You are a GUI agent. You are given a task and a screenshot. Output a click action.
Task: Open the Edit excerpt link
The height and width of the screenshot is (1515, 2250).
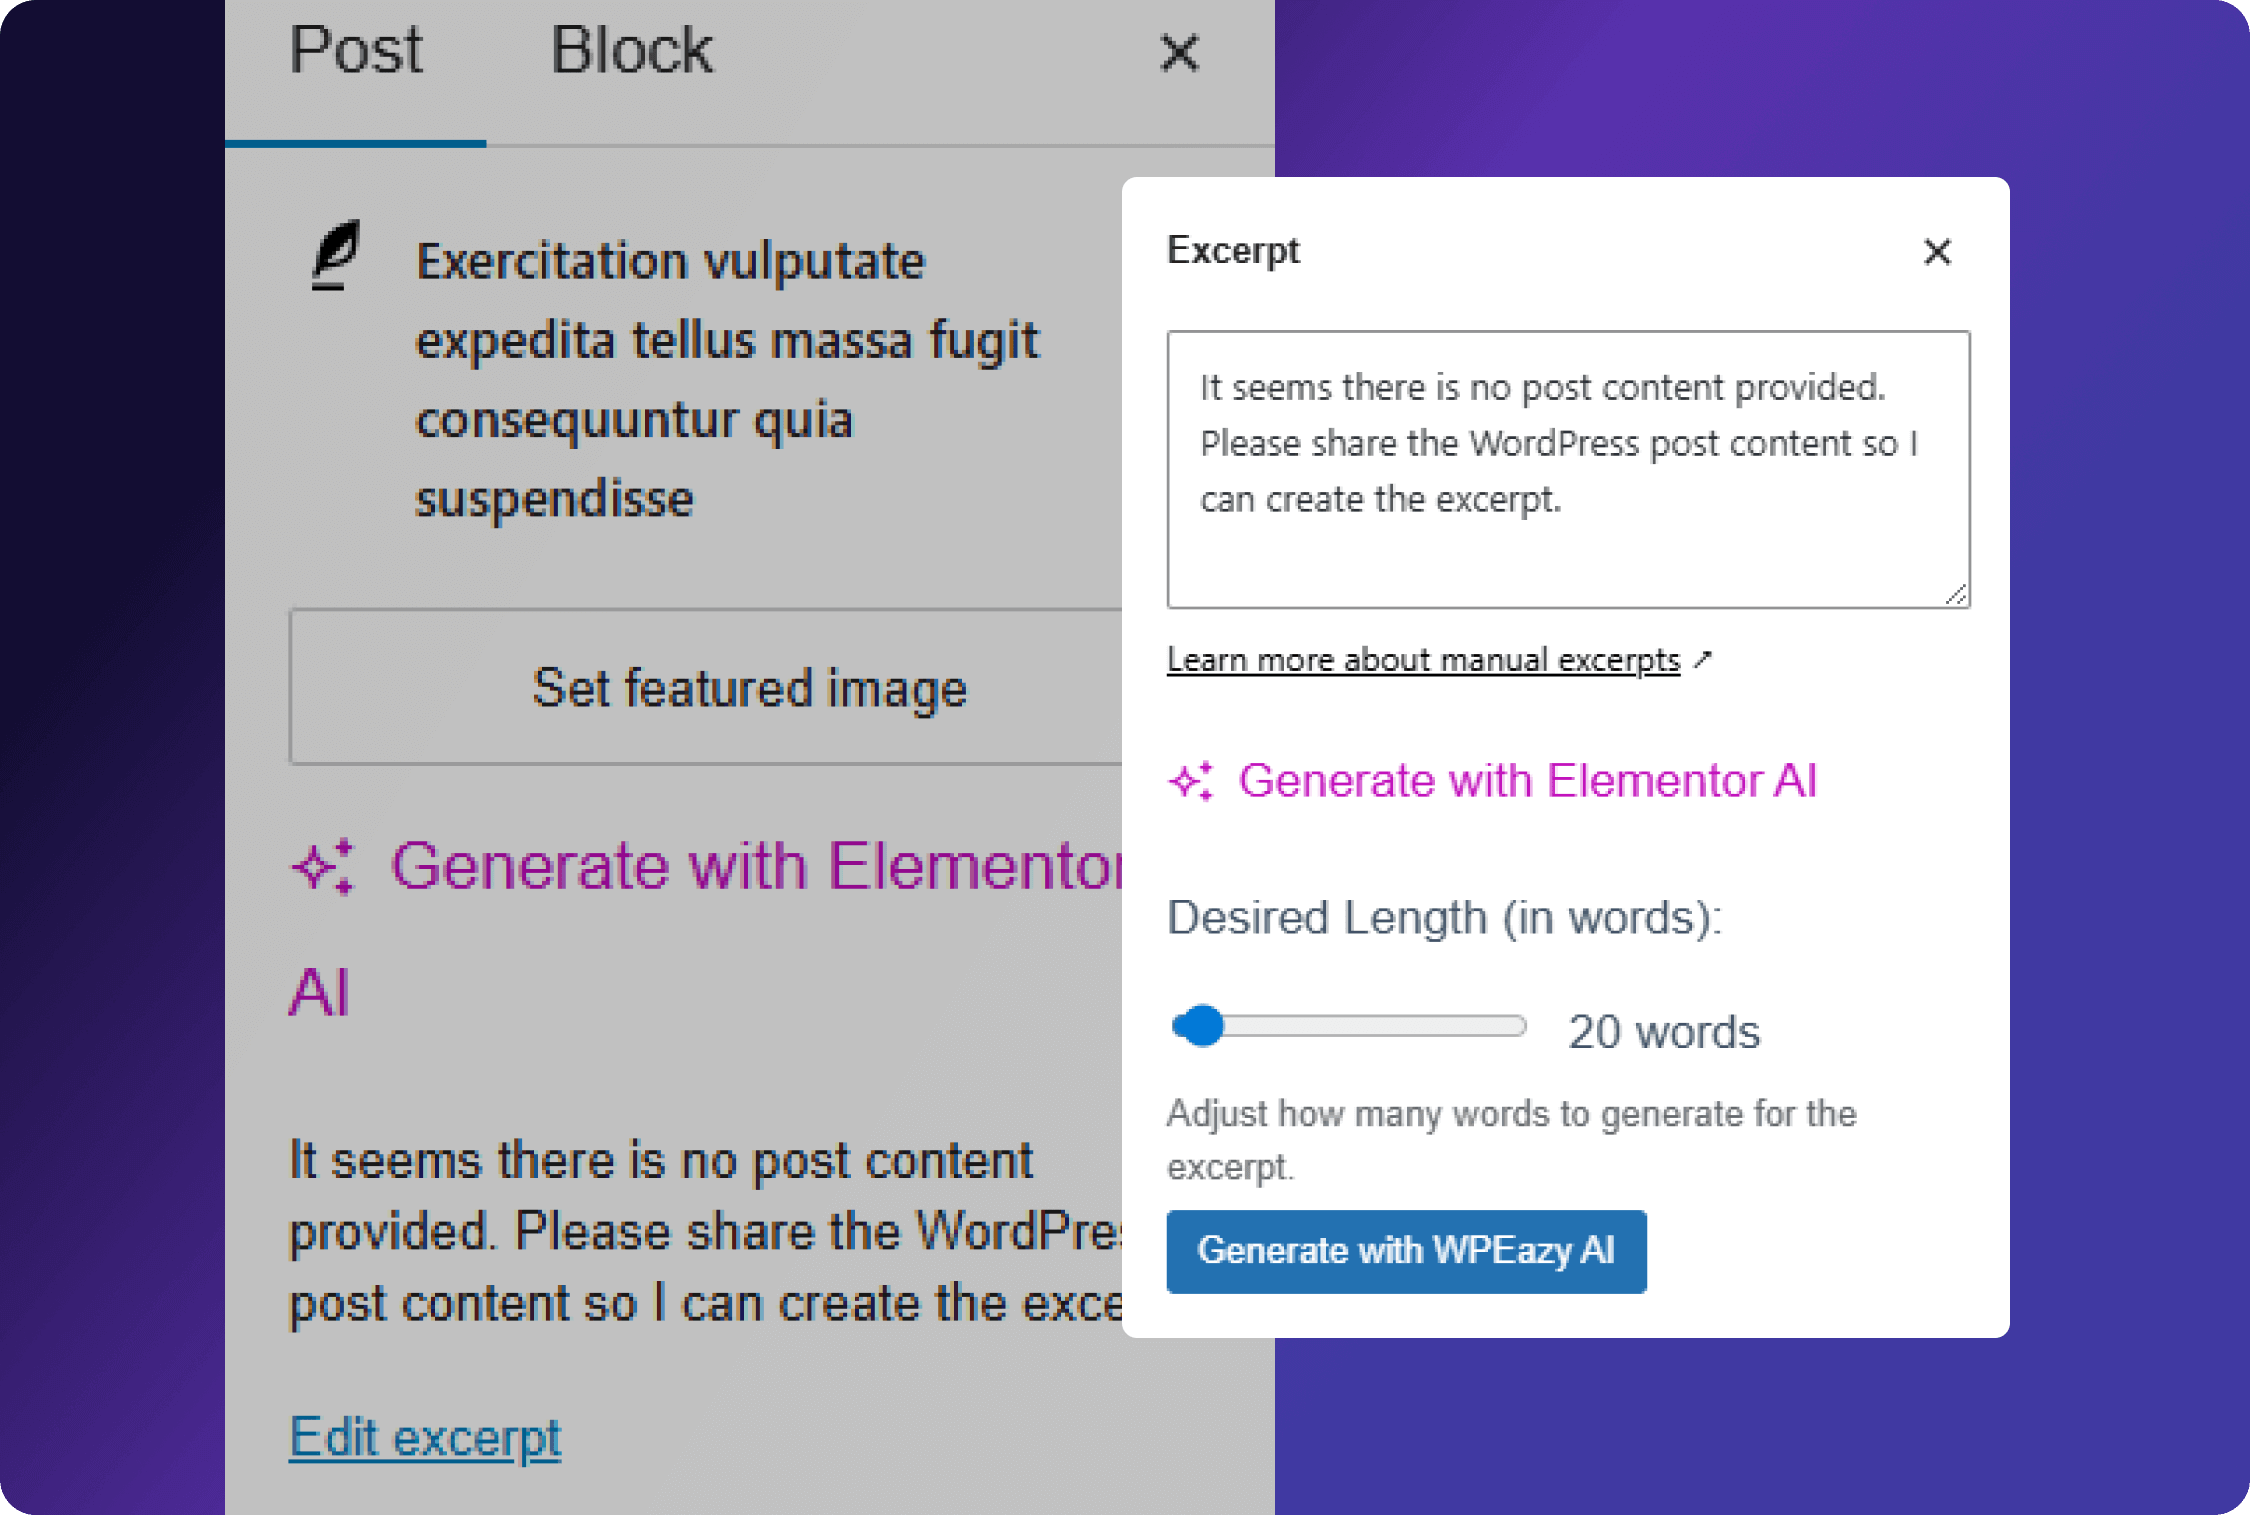[424, 1438]
